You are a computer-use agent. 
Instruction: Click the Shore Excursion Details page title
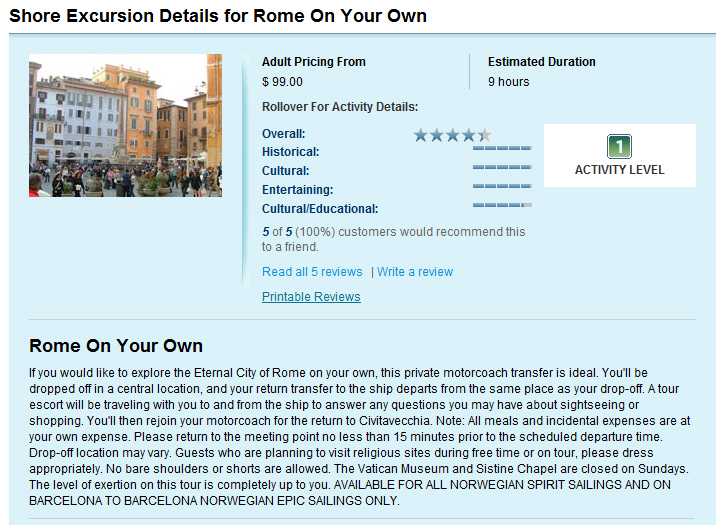pyautogui.click(x=218, y=16)
